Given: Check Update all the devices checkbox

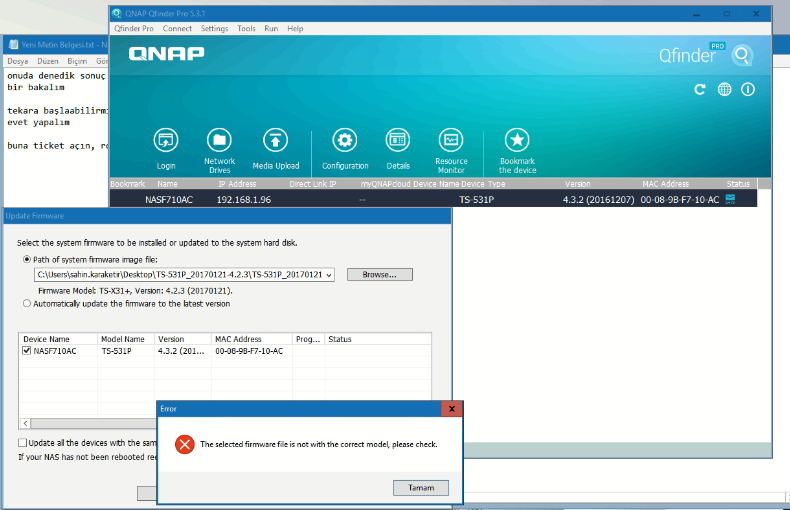Looking at the screenshot, I should pyautogui.click(x=22, y=443).
